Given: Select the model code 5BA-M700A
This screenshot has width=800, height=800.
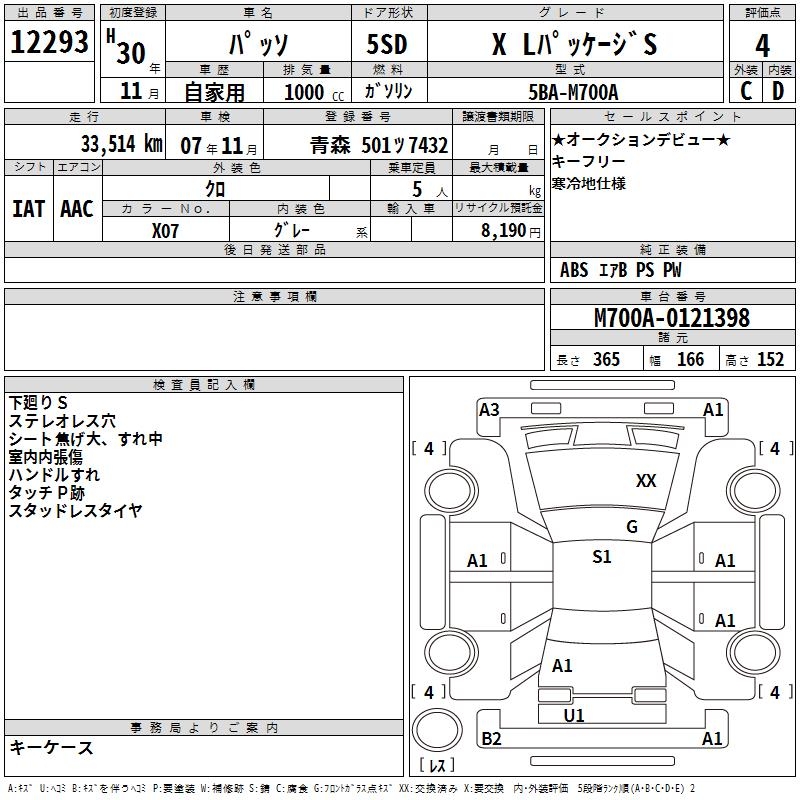Looking at the screenshot, I should tap(573, 92).
